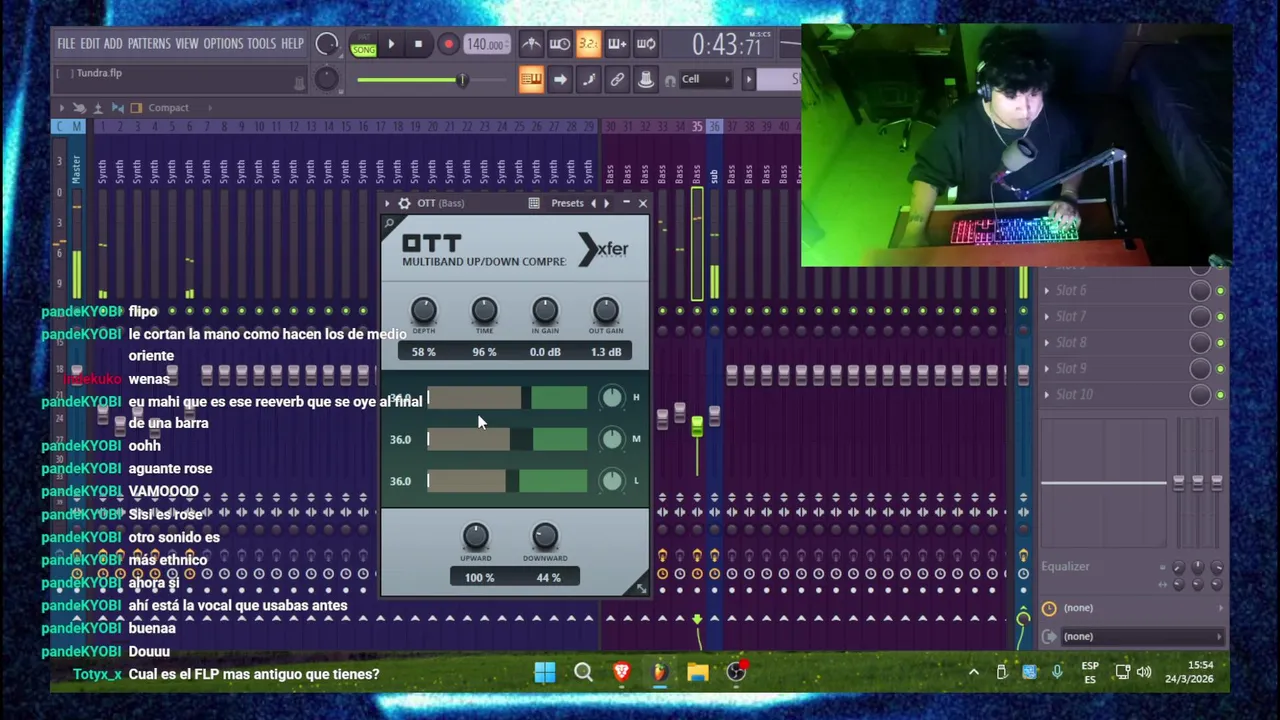The width and height of the screenshot is (1280, 720).
Task: Click the play button
Action: click(391, 44)
